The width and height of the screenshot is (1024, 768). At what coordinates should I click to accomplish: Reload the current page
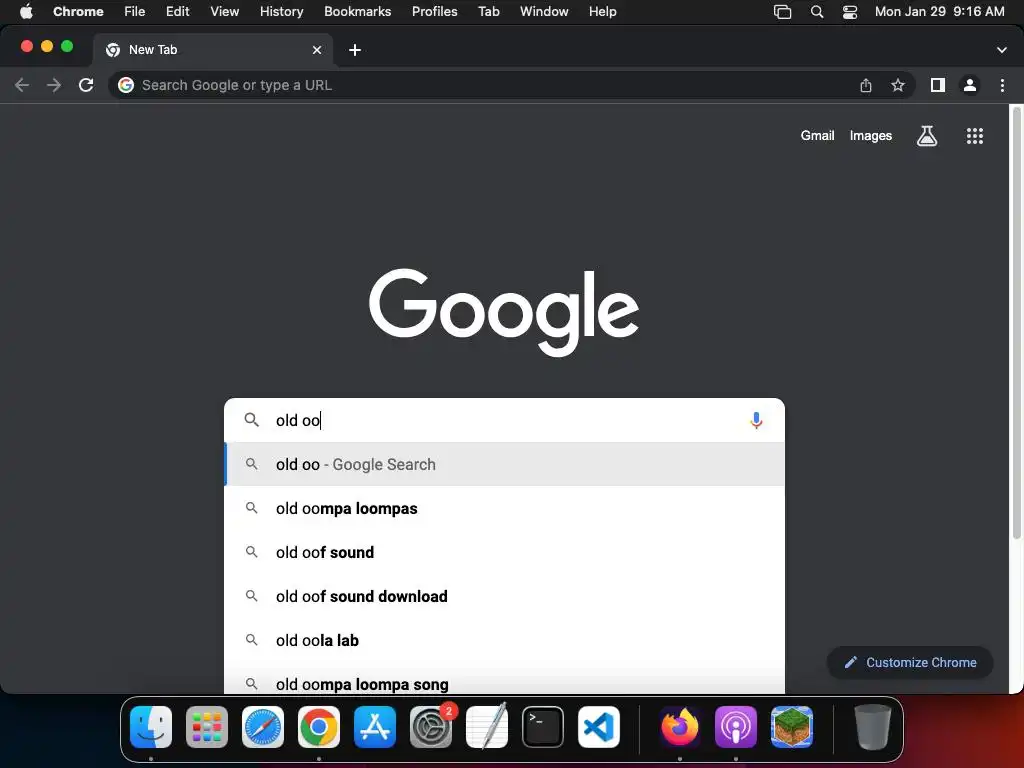tap(86, 85)
